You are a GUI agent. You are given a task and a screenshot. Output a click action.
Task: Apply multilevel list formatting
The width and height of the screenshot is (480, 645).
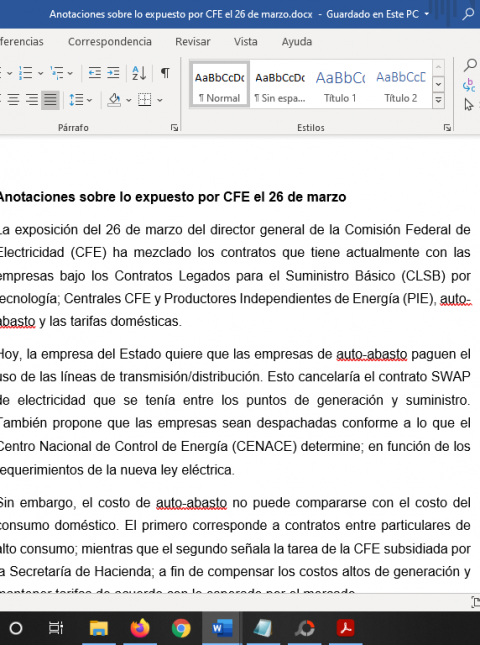coord(57,73)
